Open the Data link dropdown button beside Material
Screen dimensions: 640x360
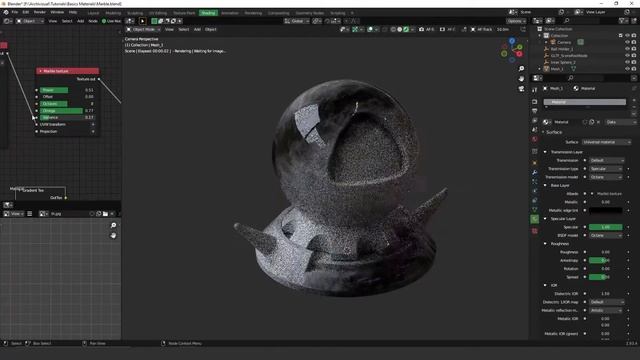coord(620,122)
